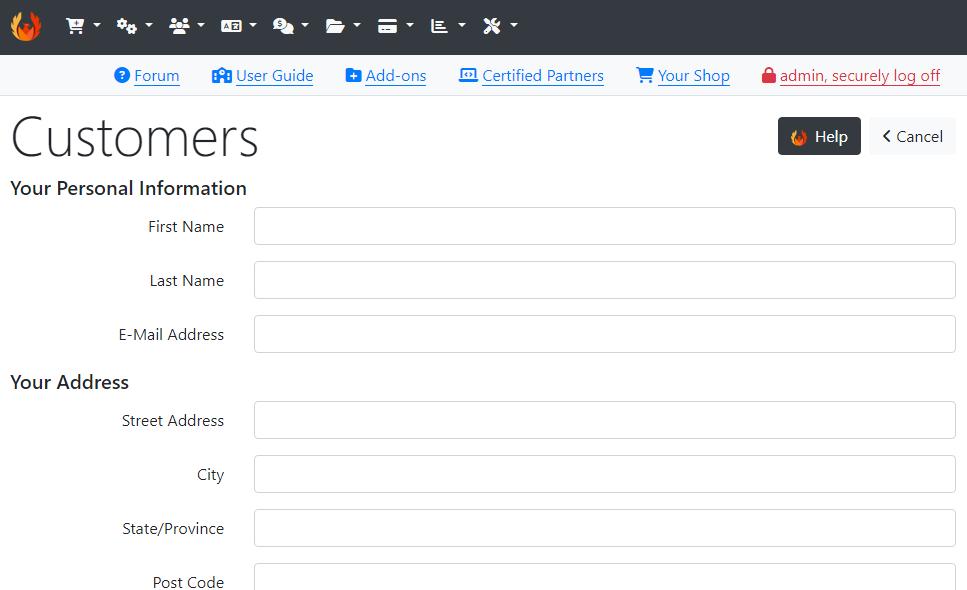
Task: Open the reports chart menu icon
Action: pyautogui.click(x=439, y=26)
